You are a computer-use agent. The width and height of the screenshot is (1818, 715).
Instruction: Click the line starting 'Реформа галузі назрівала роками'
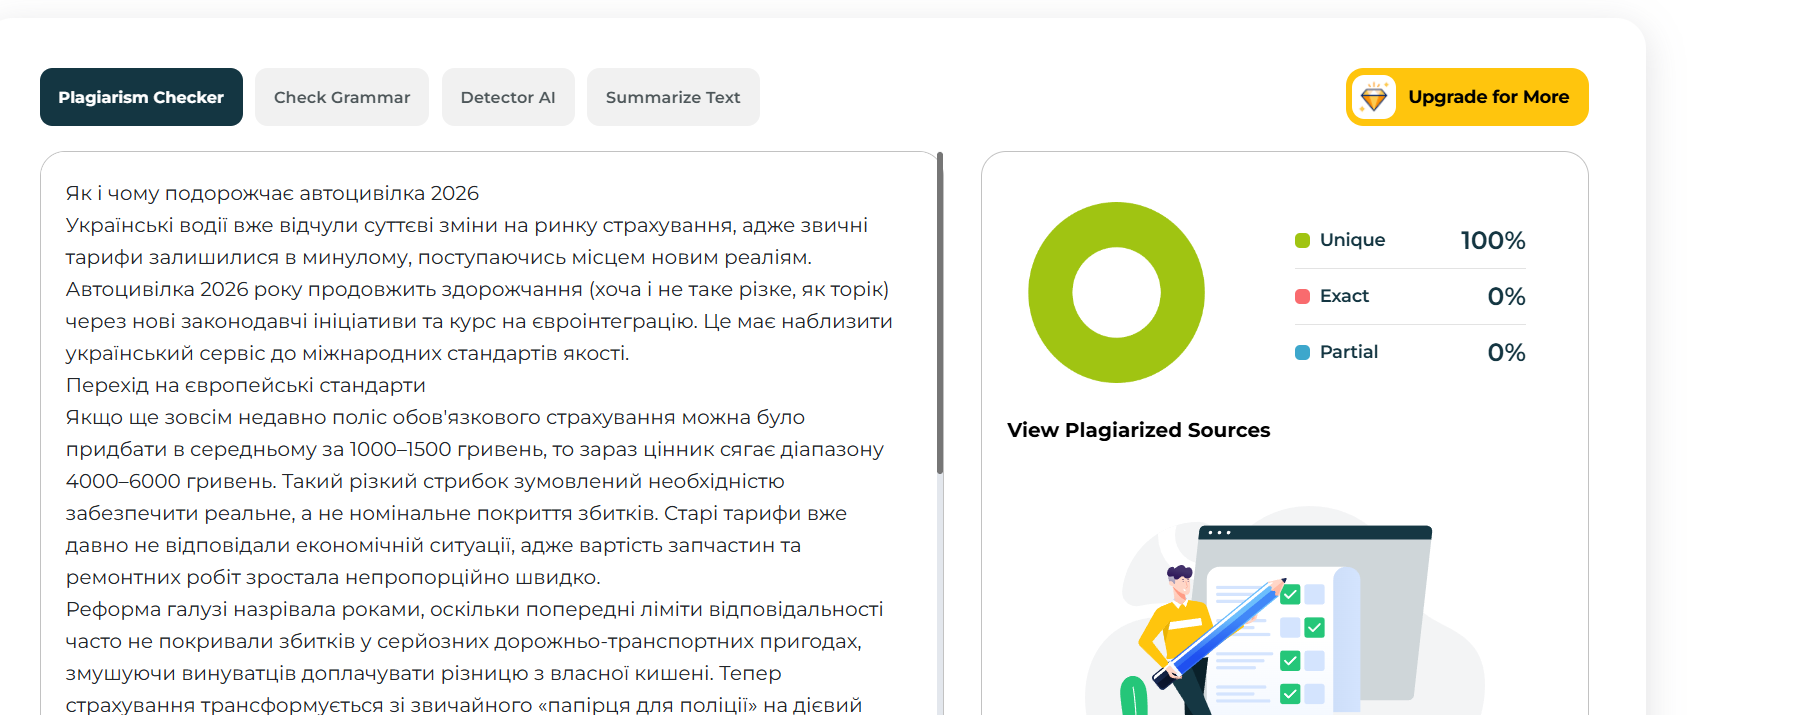pyautogui.click(x=474, y=609)
